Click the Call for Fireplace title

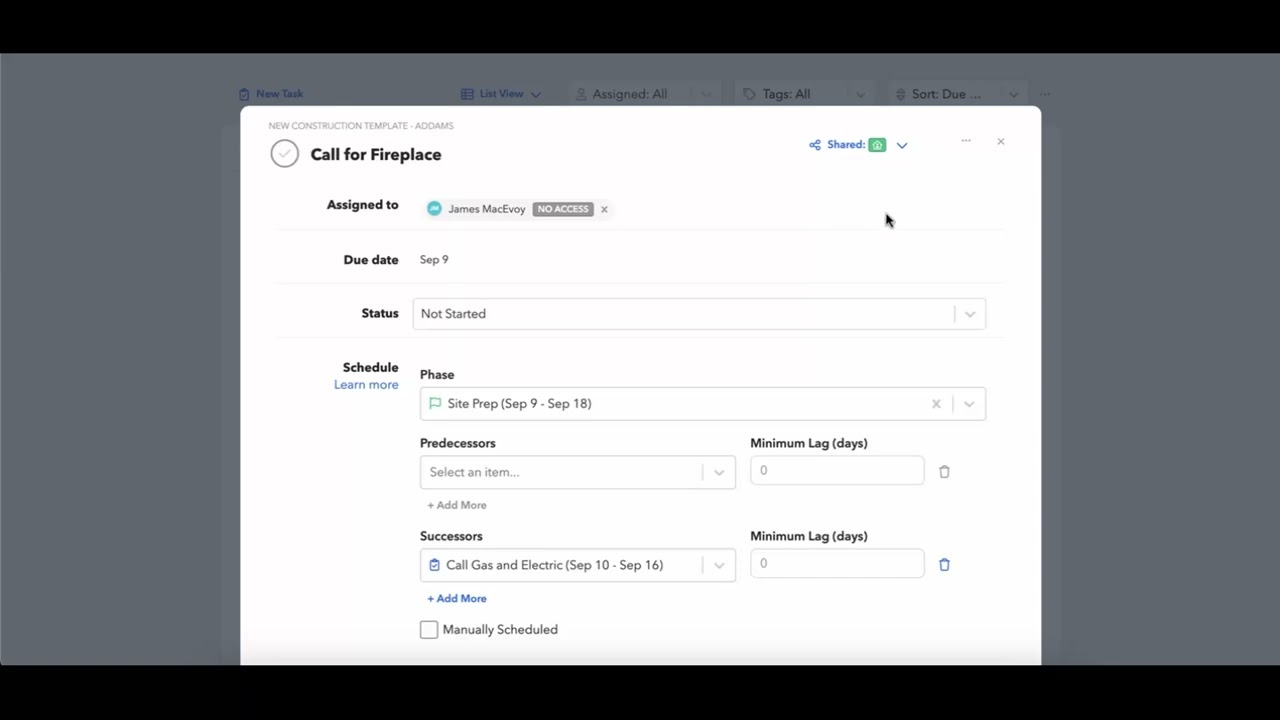tap(376, 154)
